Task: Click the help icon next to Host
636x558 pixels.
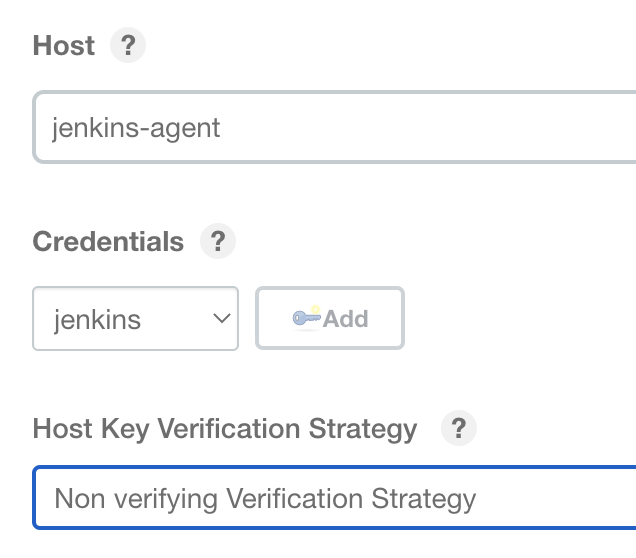Action: (x=127, y=46)
